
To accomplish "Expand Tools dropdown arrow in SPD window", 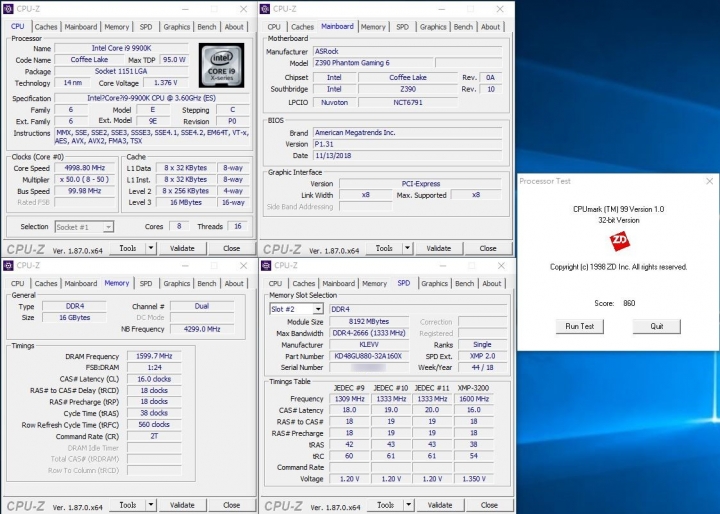I will click(x=408, y=505).
